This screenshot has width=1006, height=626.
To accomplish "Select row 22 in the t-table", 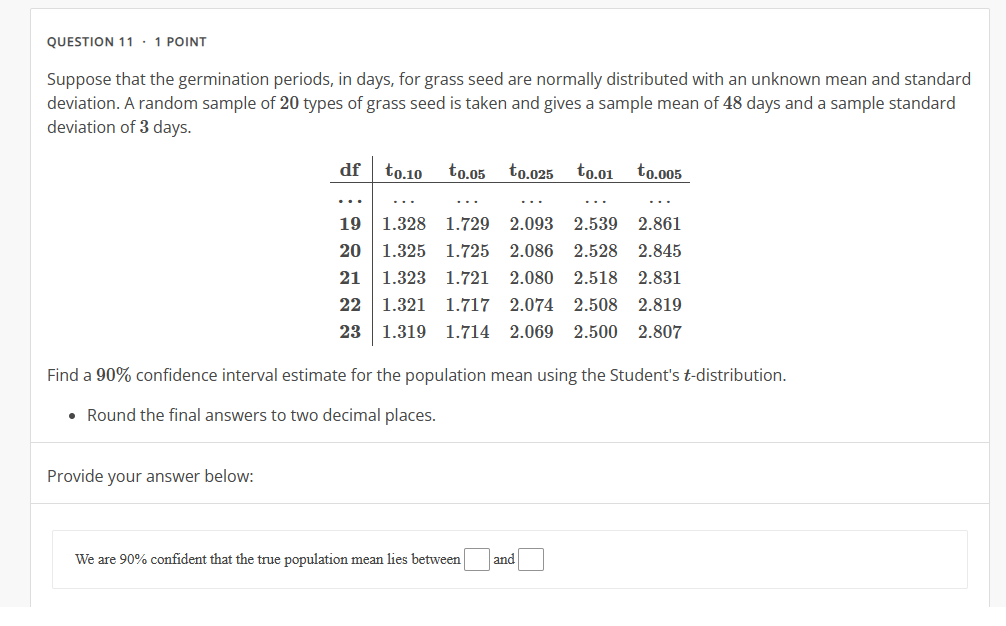I will 350,304.
